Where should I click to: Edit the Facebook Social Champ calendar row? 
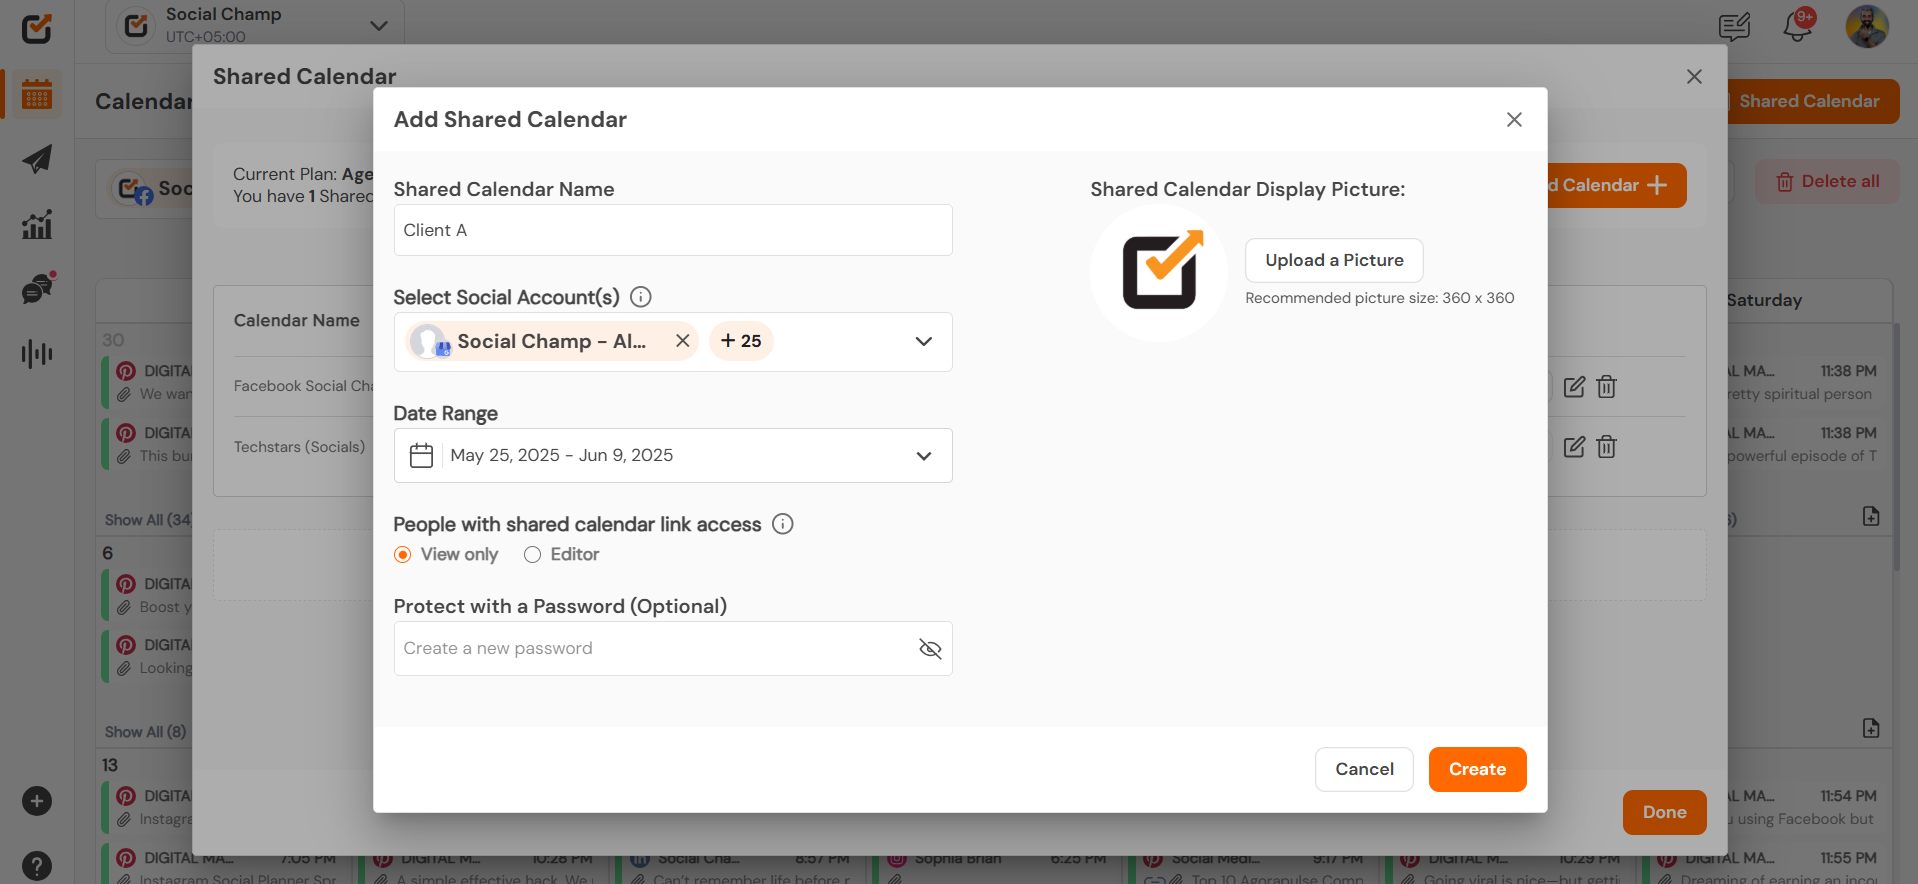(1574, 387)
